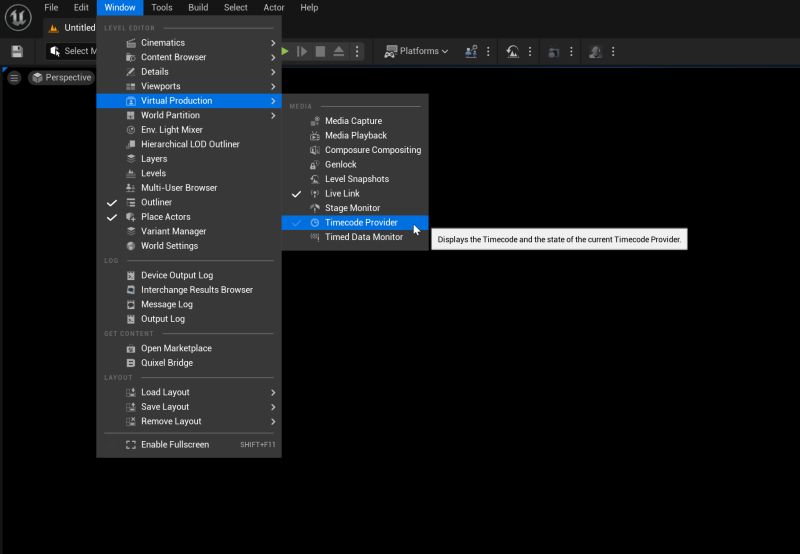Expand the Viewports submenu arrow

pos(273,86)
